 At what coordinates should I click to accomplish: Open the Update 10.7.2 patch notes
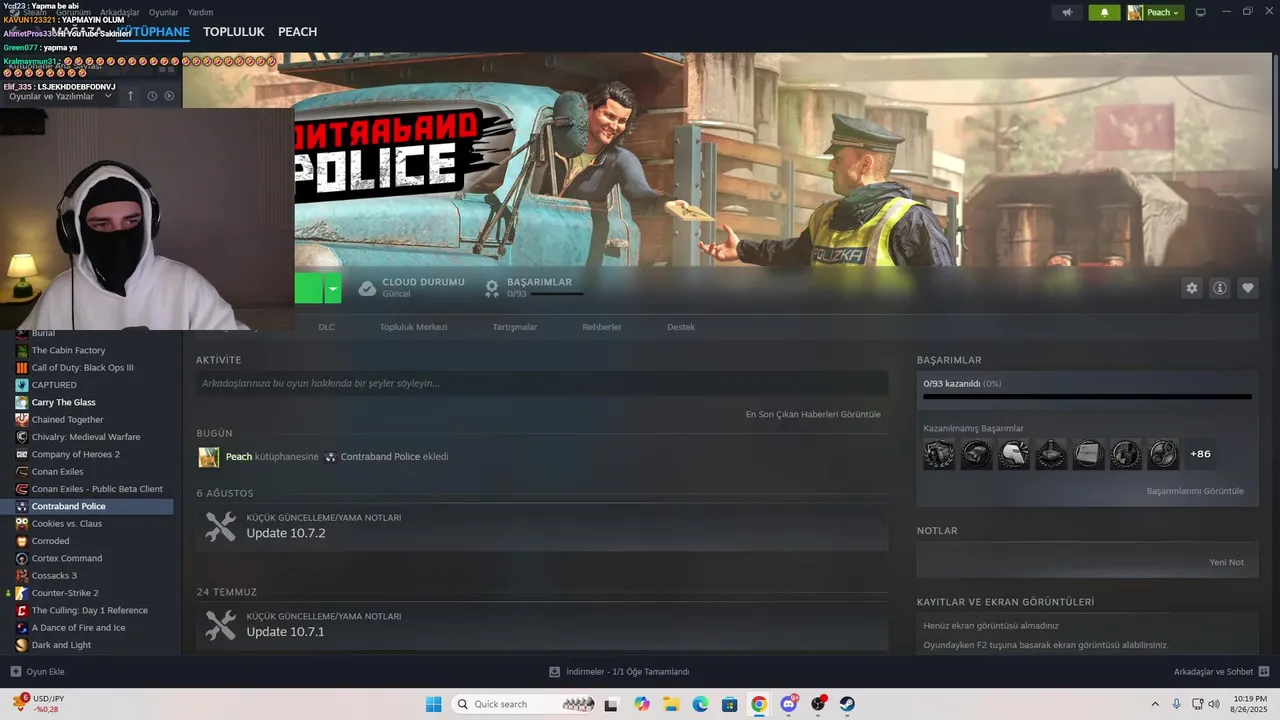[x=542, y=527]
